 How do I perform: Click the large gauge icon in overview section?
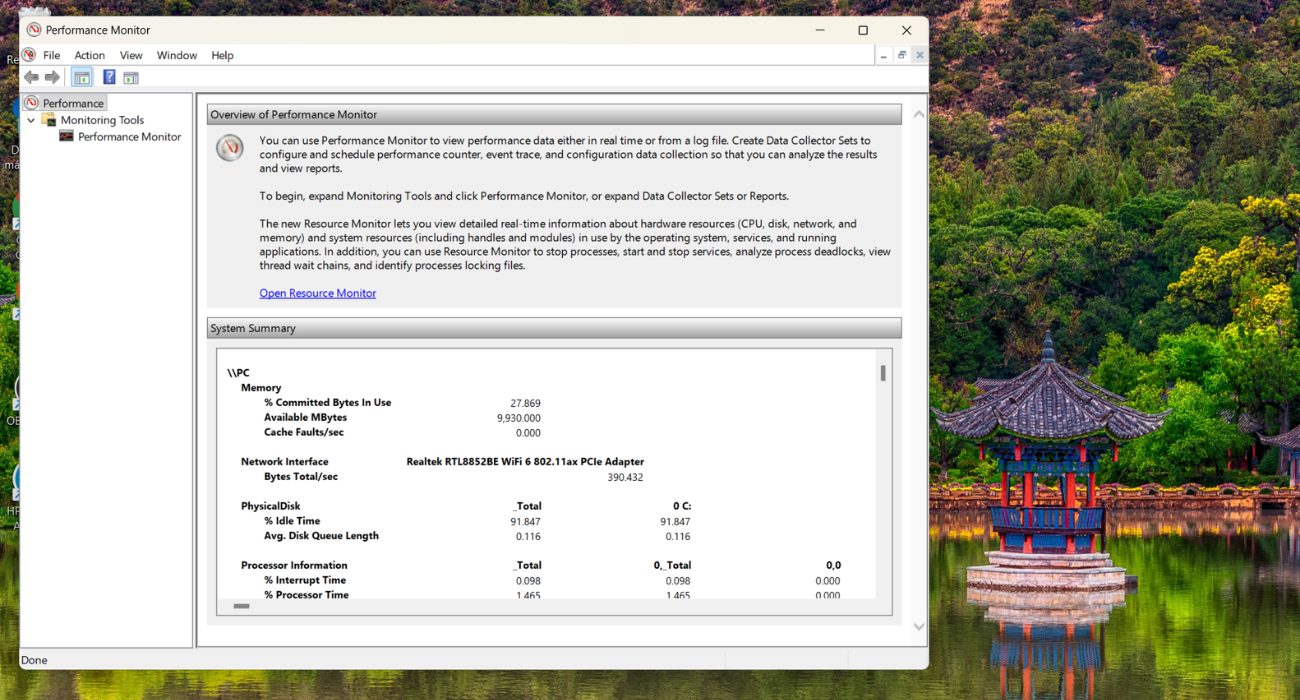tap(230, 148)
